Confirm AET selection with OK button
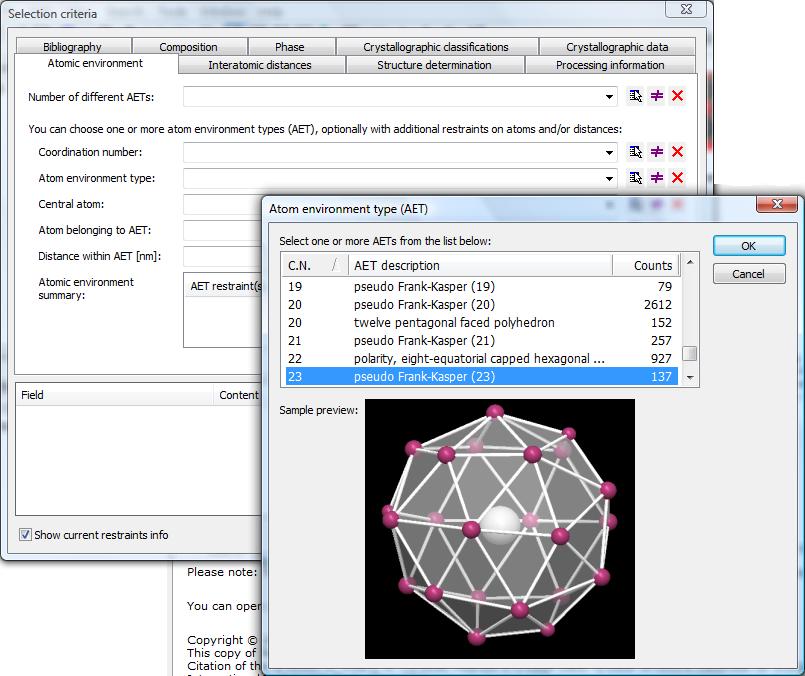The height and width of the screenshot is (676, 805). pos(748,246)
